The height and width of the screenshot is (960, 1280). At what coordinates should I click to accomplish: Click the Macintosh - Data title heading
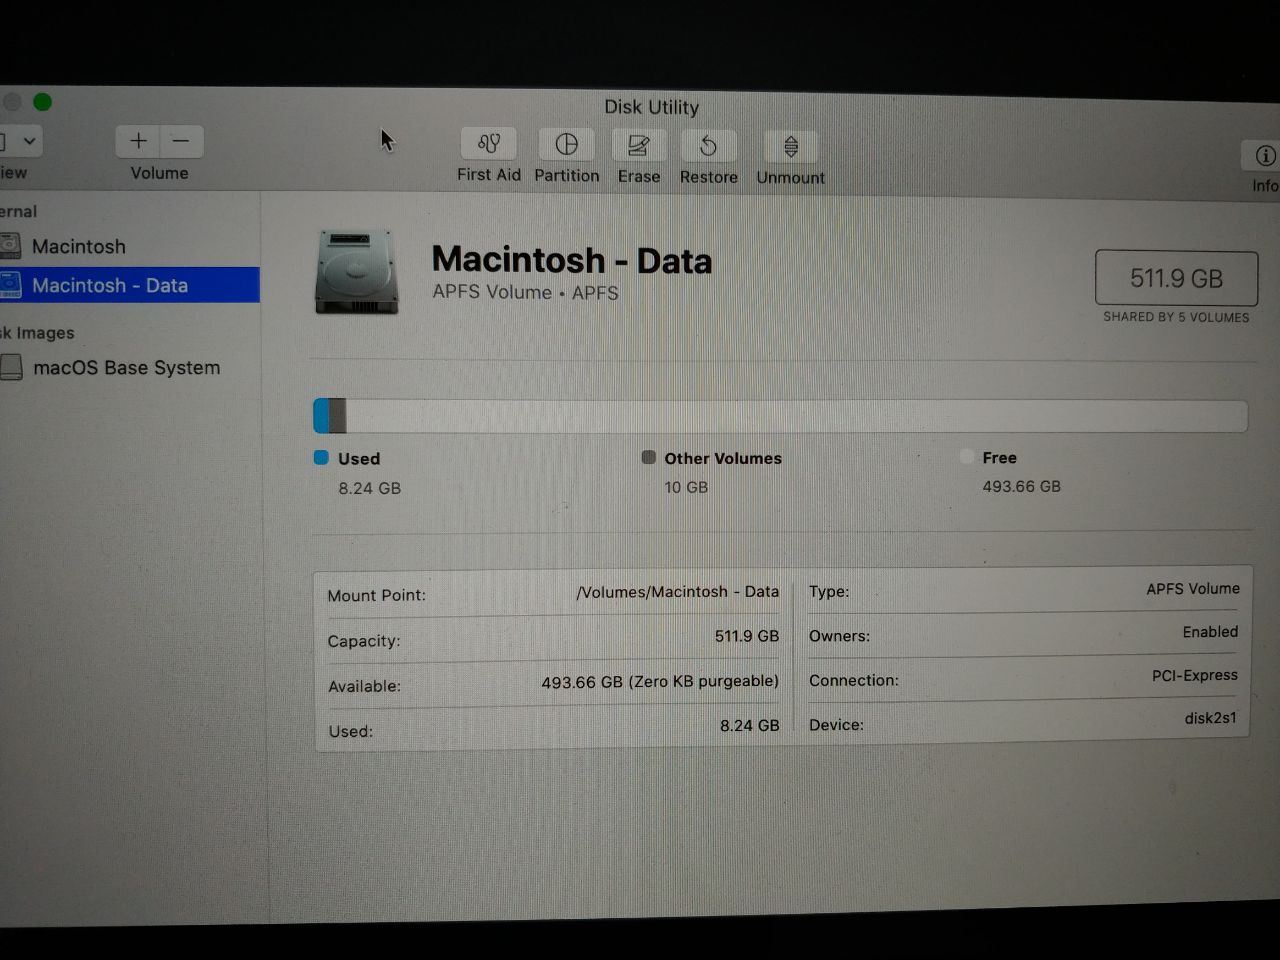tap(572, 260)
